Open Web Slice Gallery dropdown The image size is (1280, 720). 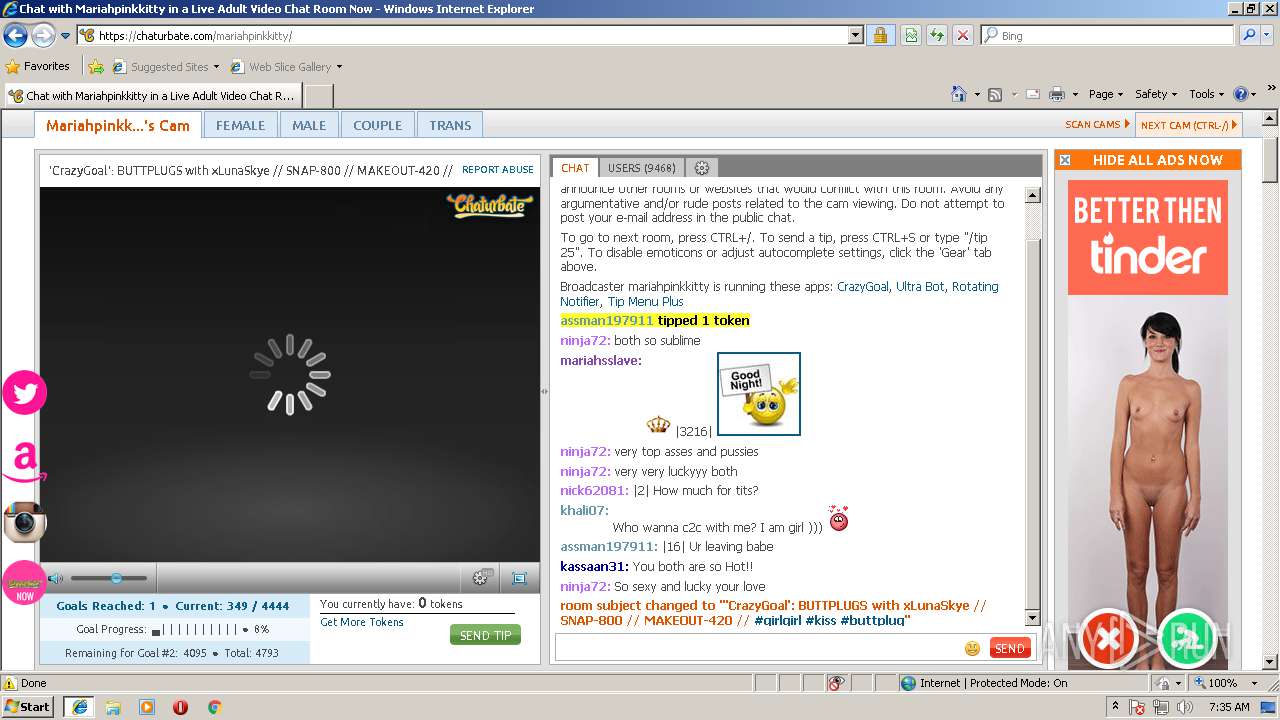(286, 67)
